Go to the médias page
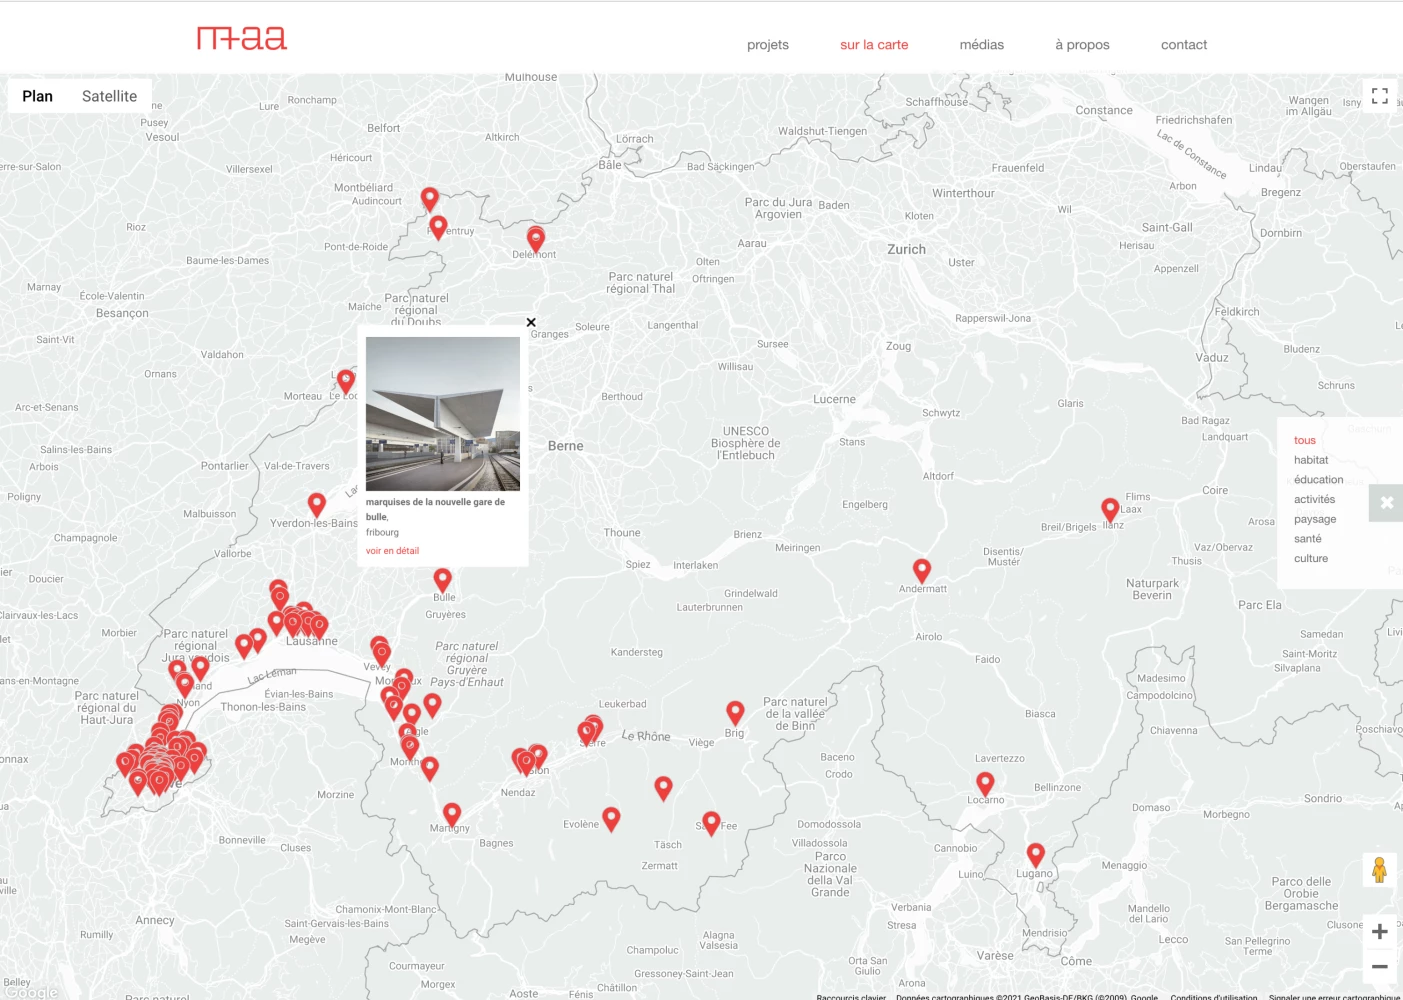 click(x=981, y=45)
